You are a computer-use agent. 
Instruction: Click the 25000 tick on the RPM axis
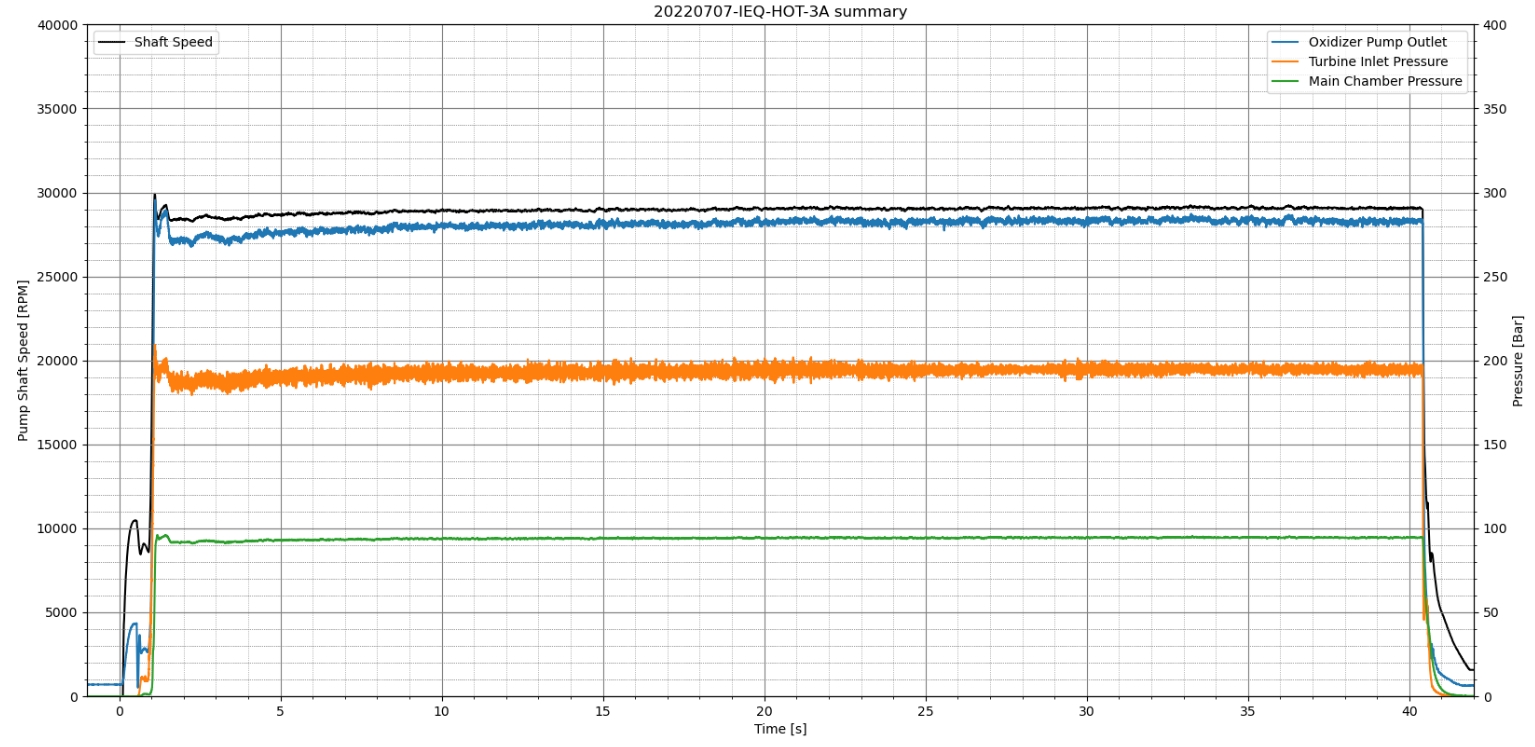[x=59, y=277]
